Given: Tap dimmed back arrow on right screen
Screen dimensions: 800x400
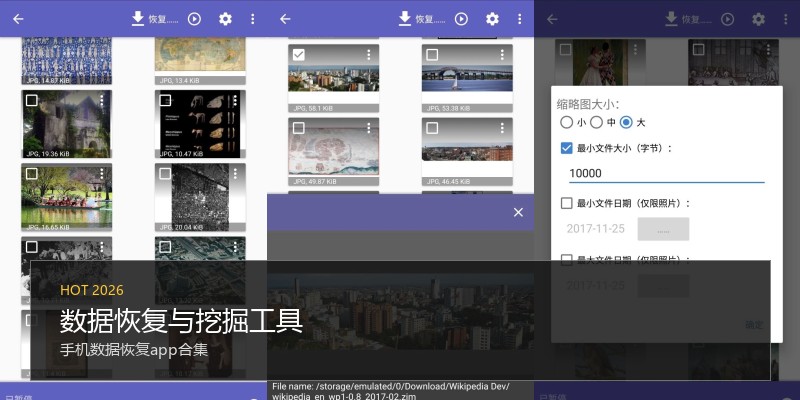Looking at the screenshot, I should click(x=552, y=19).
